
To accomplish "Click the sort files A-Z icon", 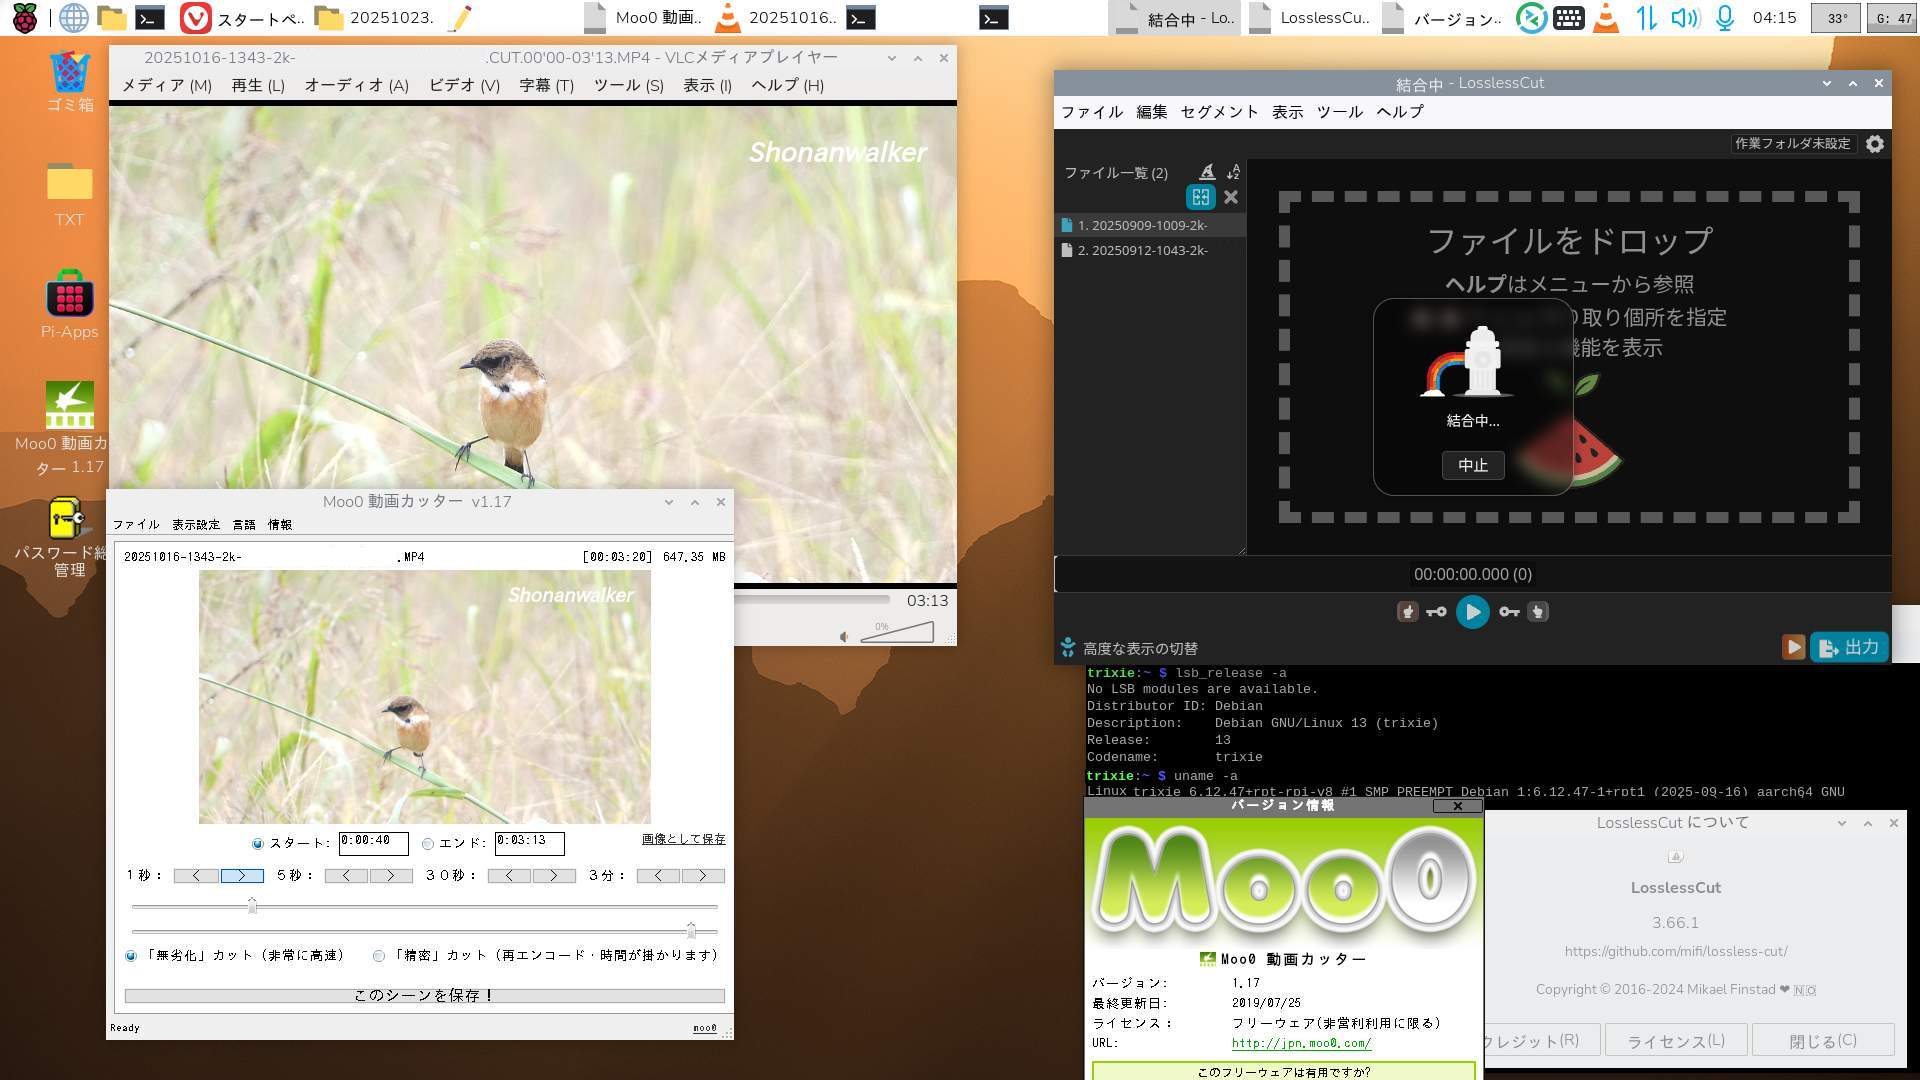I will click(x=1233, y=172).
